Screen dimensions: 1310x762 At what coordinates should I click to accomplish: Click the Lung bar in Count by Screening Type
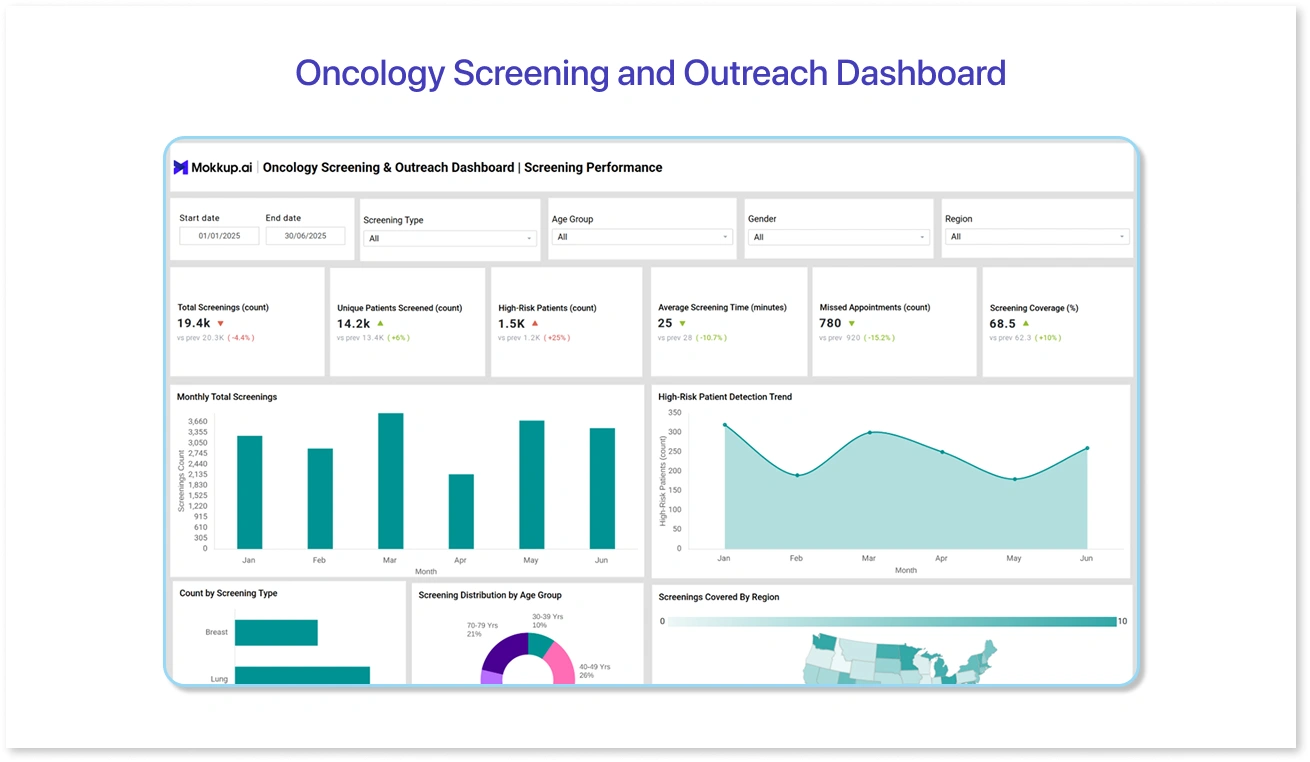point(302,676)
